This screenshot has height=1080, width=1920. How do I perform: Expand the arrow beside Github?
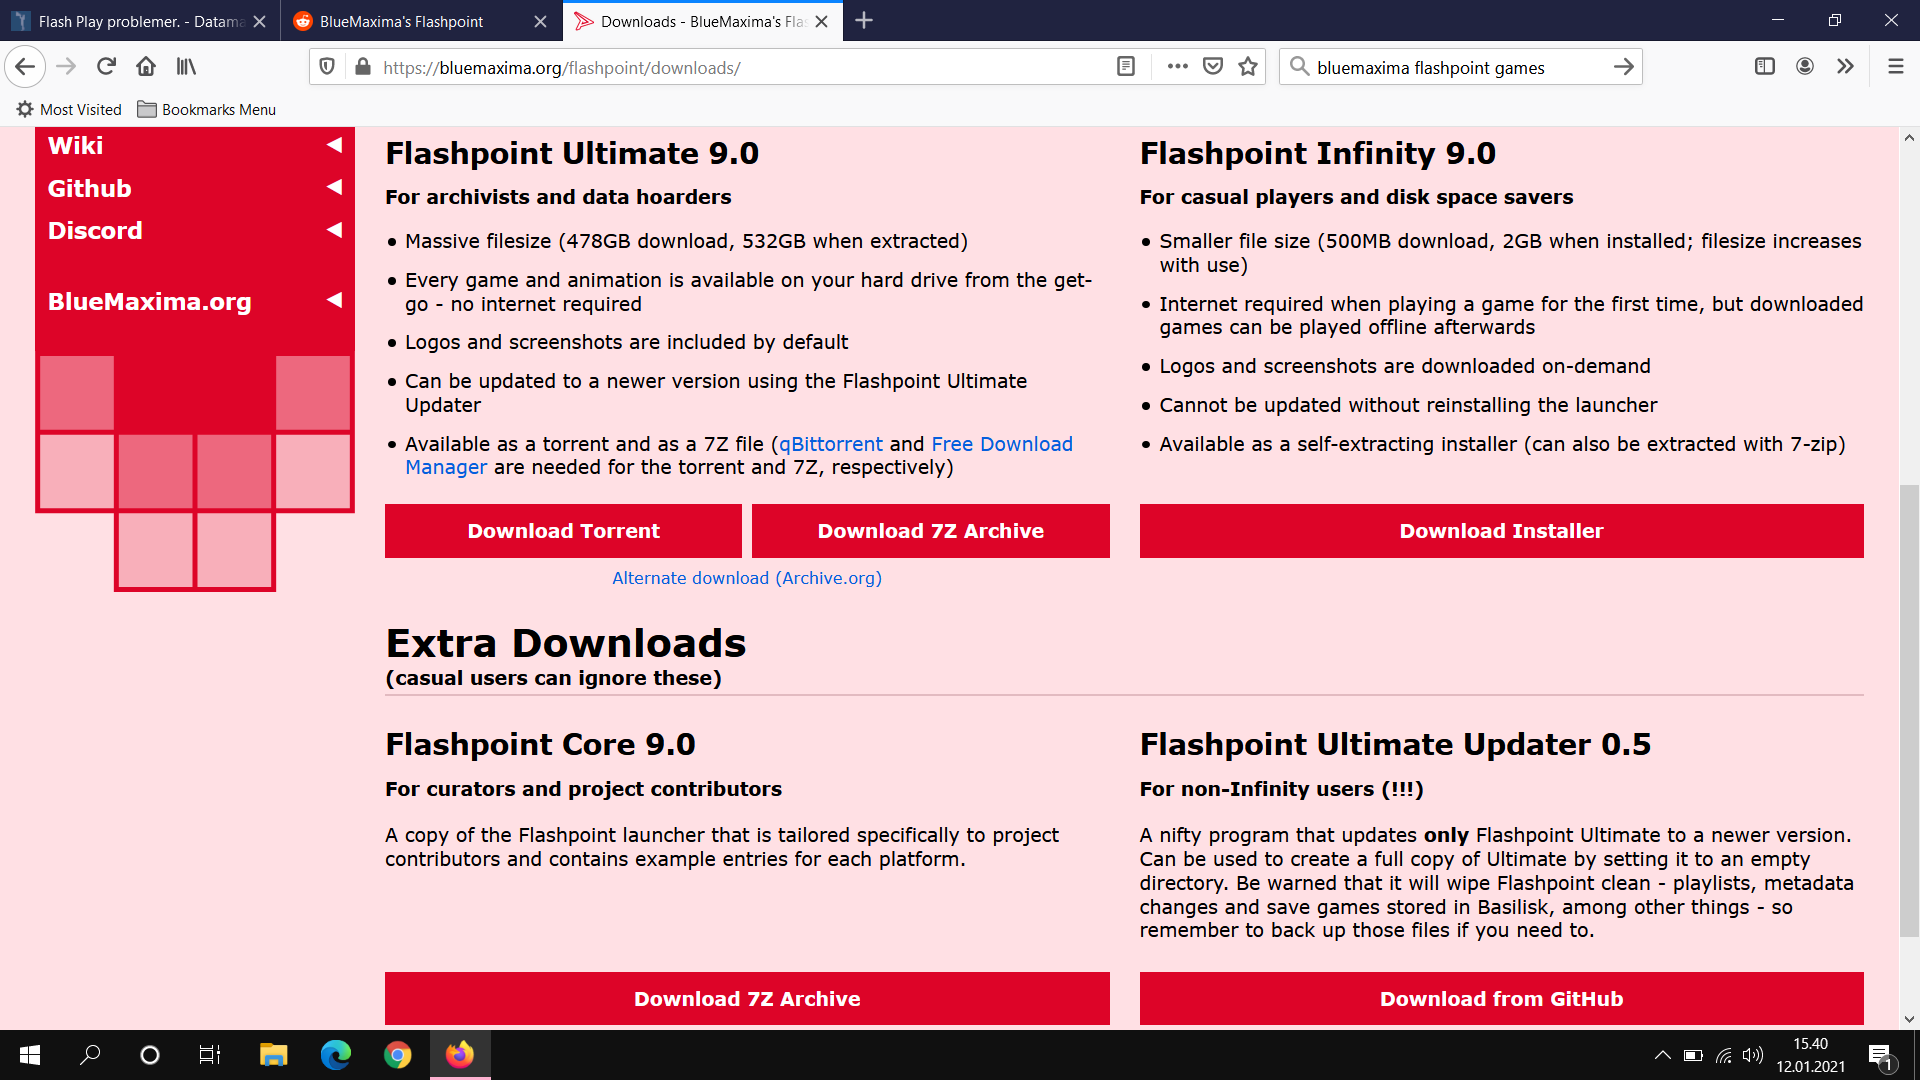[x=334, y=187]
